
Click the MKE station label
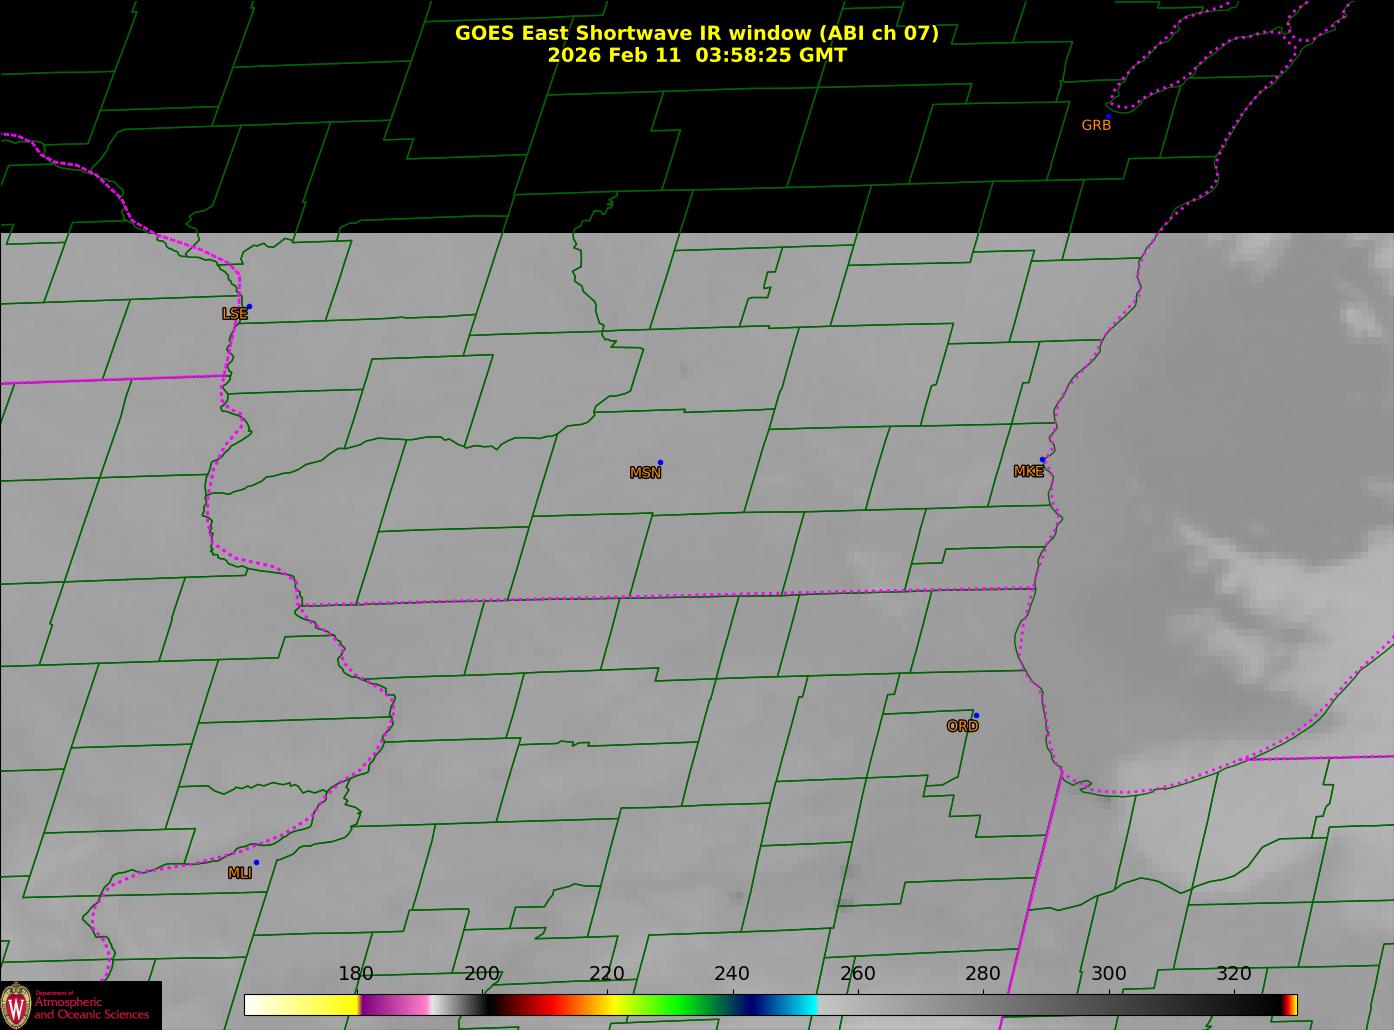tap(1028, 472)
